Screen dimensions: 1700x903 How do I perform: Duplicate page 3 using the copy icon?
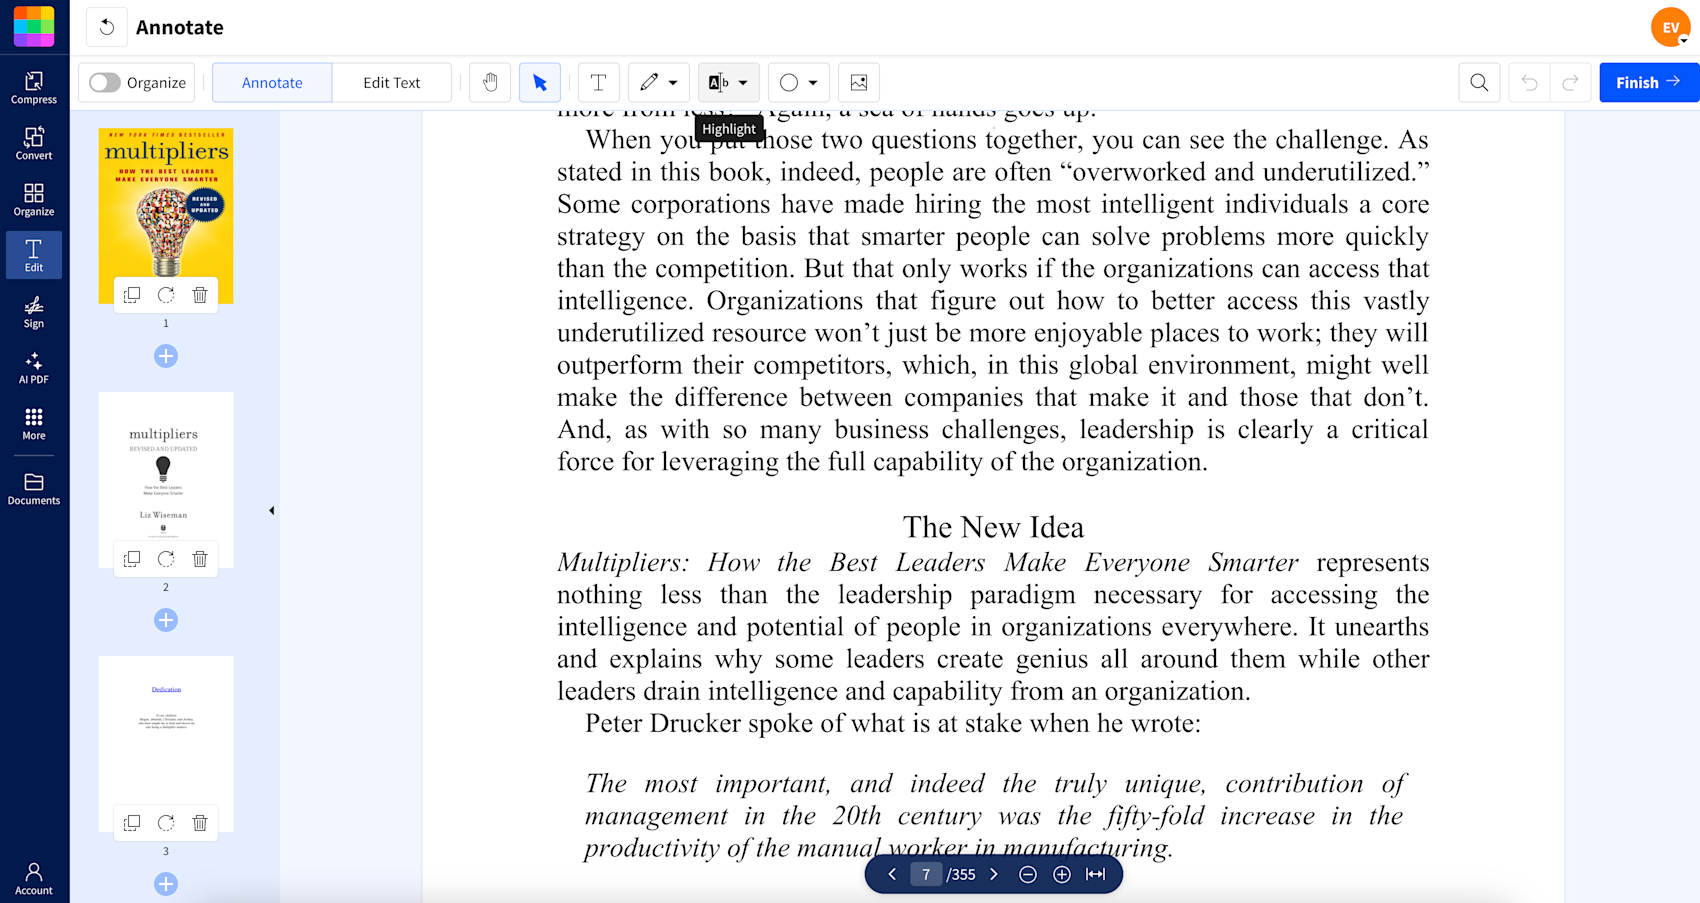[131, 822]
